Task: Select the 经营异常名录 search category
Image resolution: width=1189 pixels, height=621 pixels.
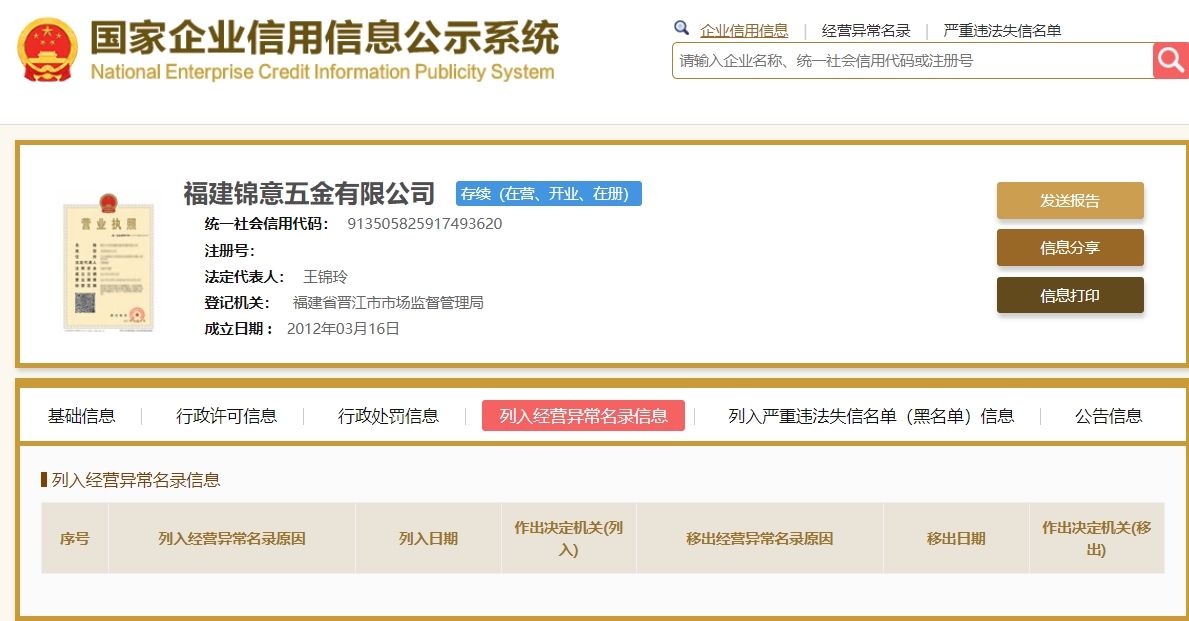Action: pos(866,30)
